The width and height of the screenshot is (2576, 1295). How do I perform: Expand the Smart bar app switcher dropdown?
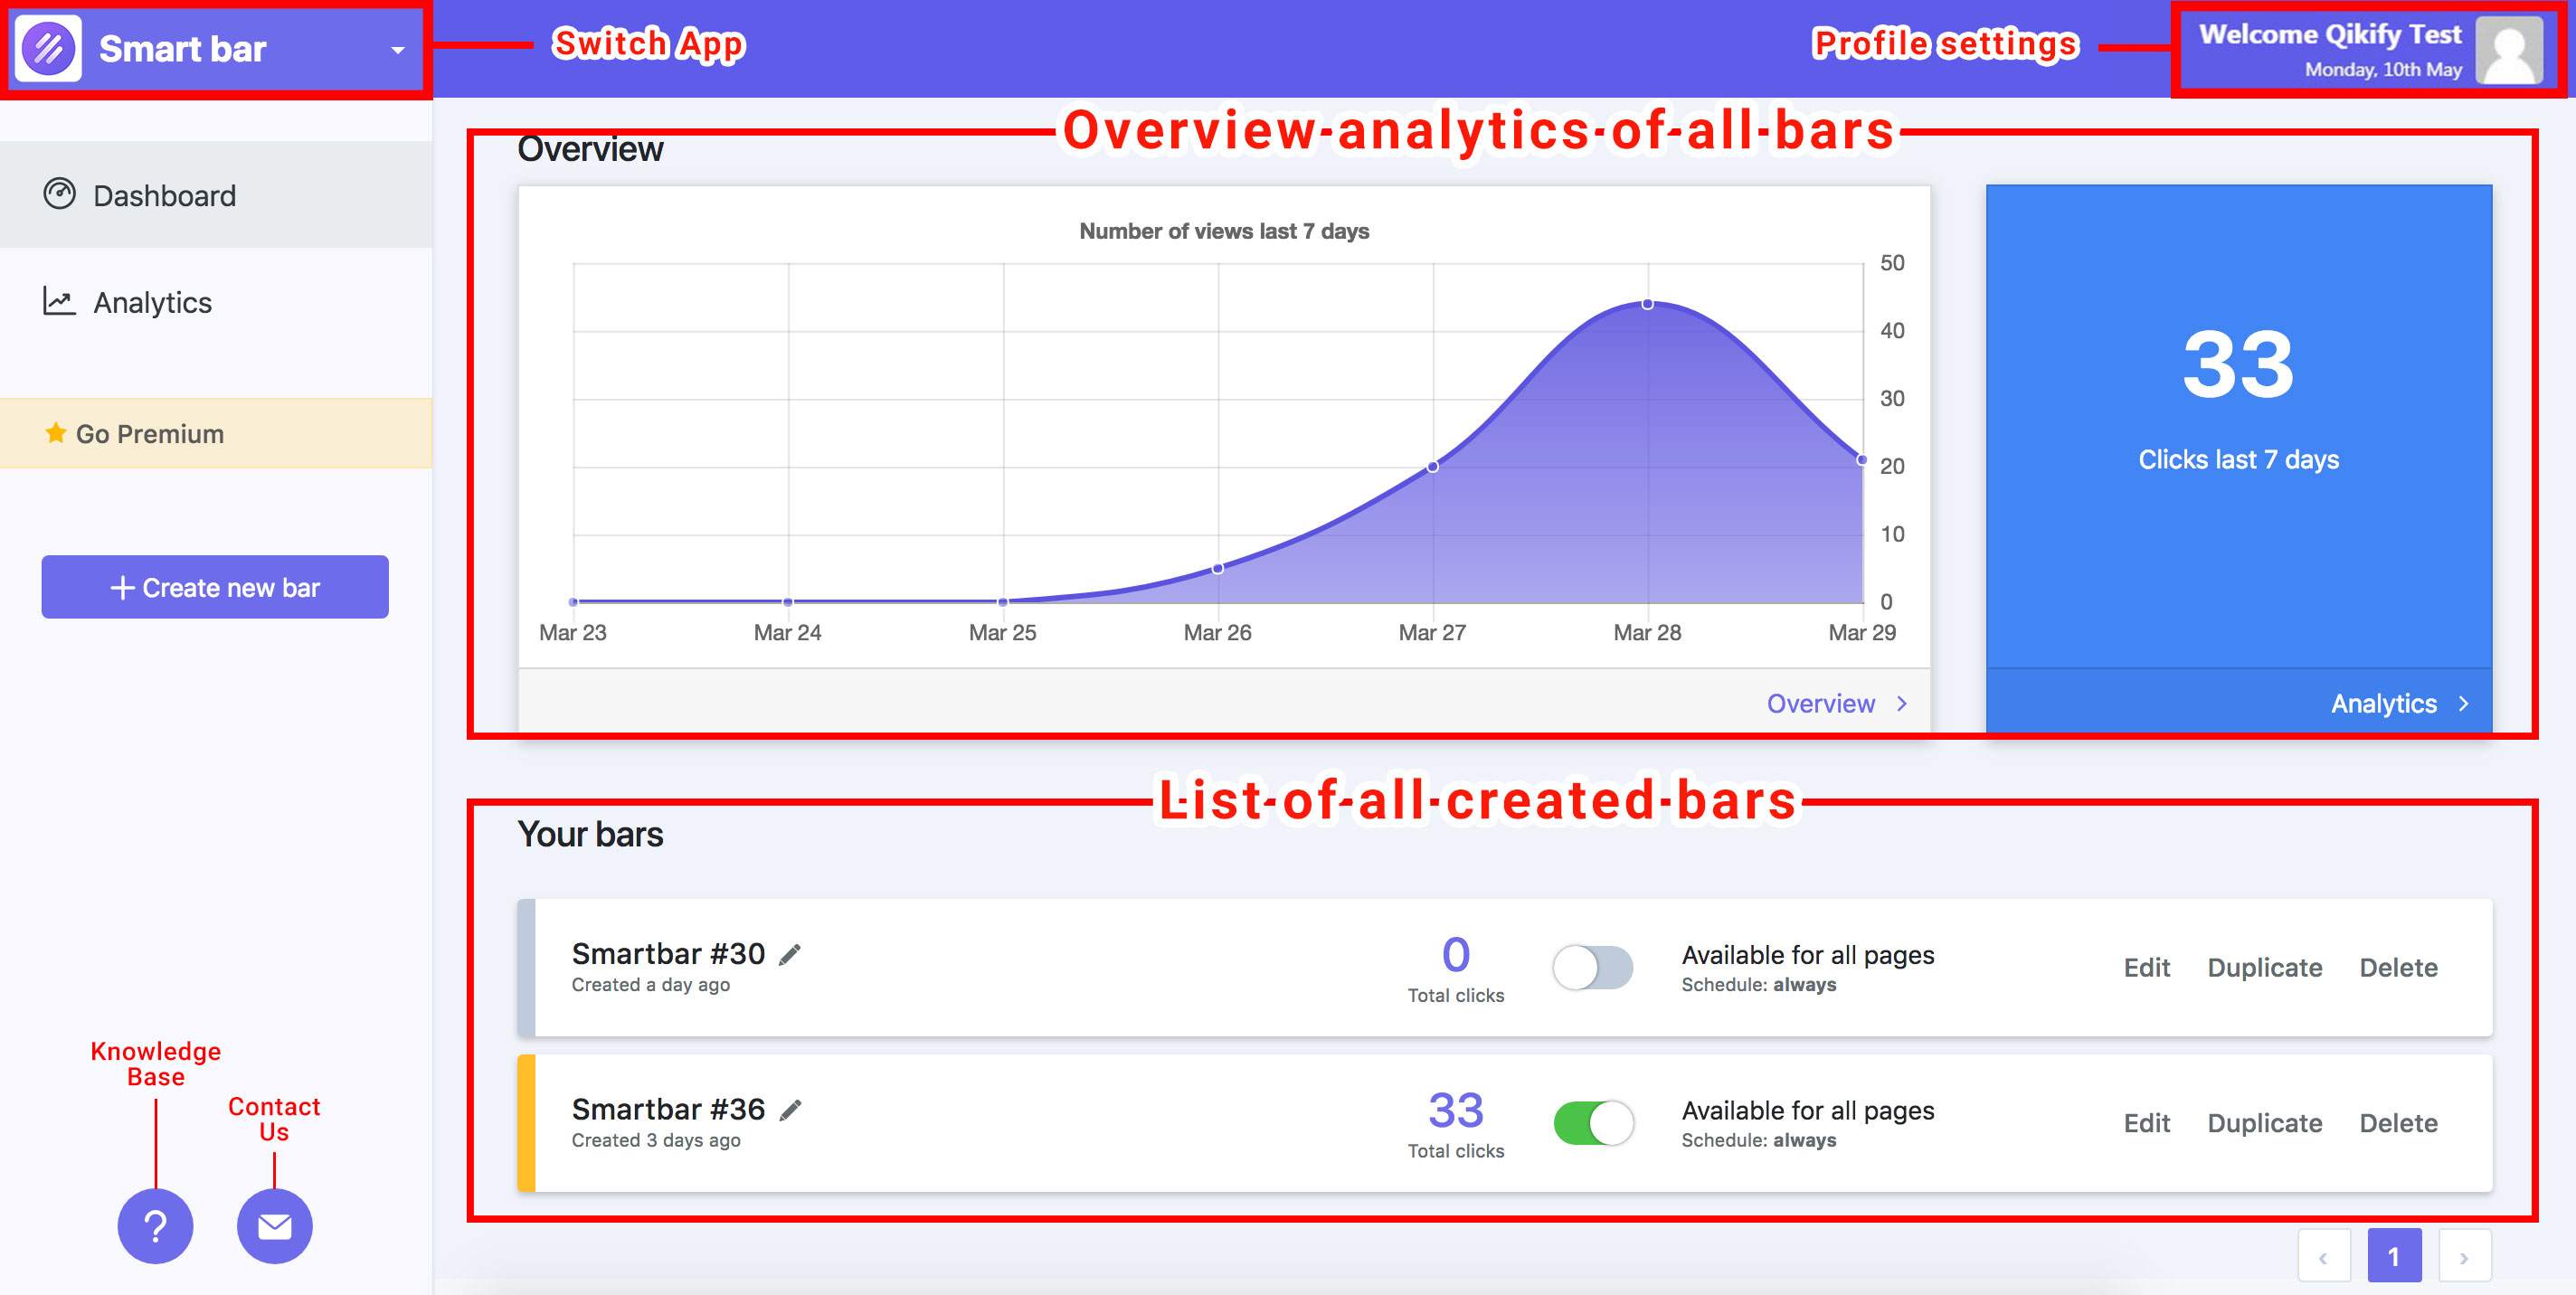tap(397, 49)
